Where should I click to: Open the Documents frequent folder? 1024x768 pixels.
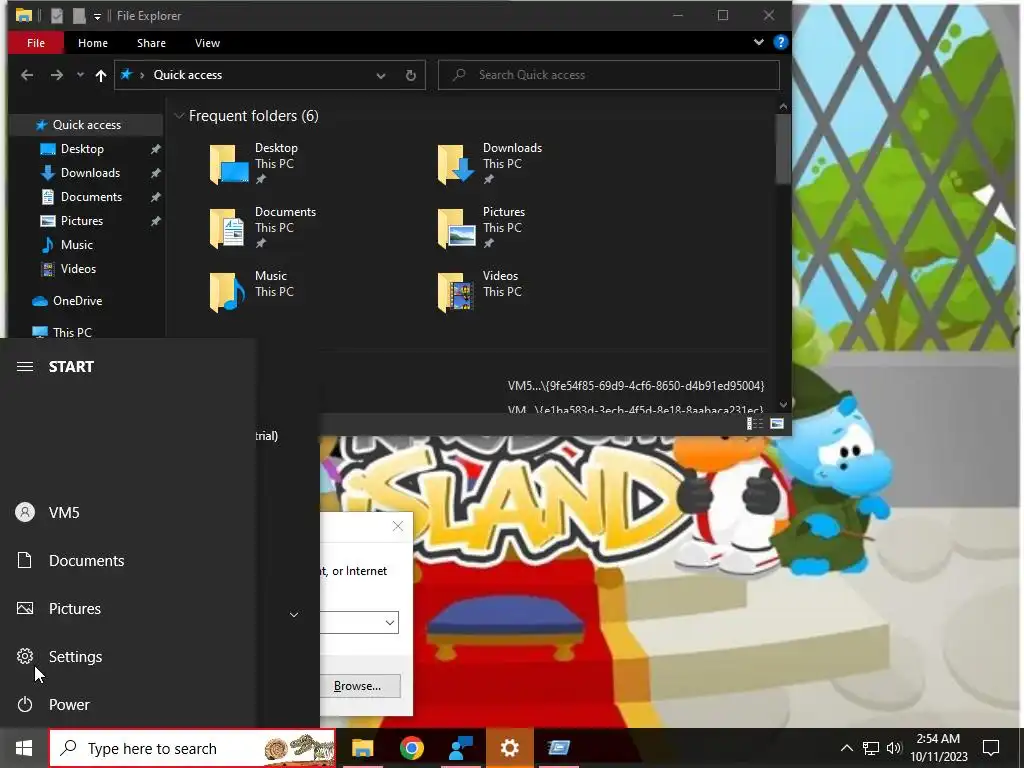click(264, 227)
